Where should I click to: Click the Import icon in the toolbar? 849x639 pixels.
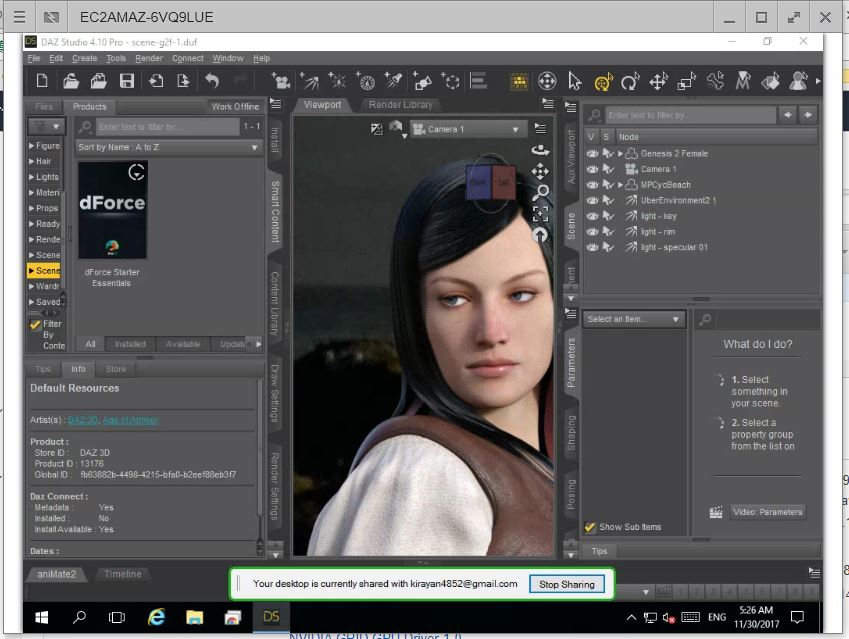[x=156, y=81]
